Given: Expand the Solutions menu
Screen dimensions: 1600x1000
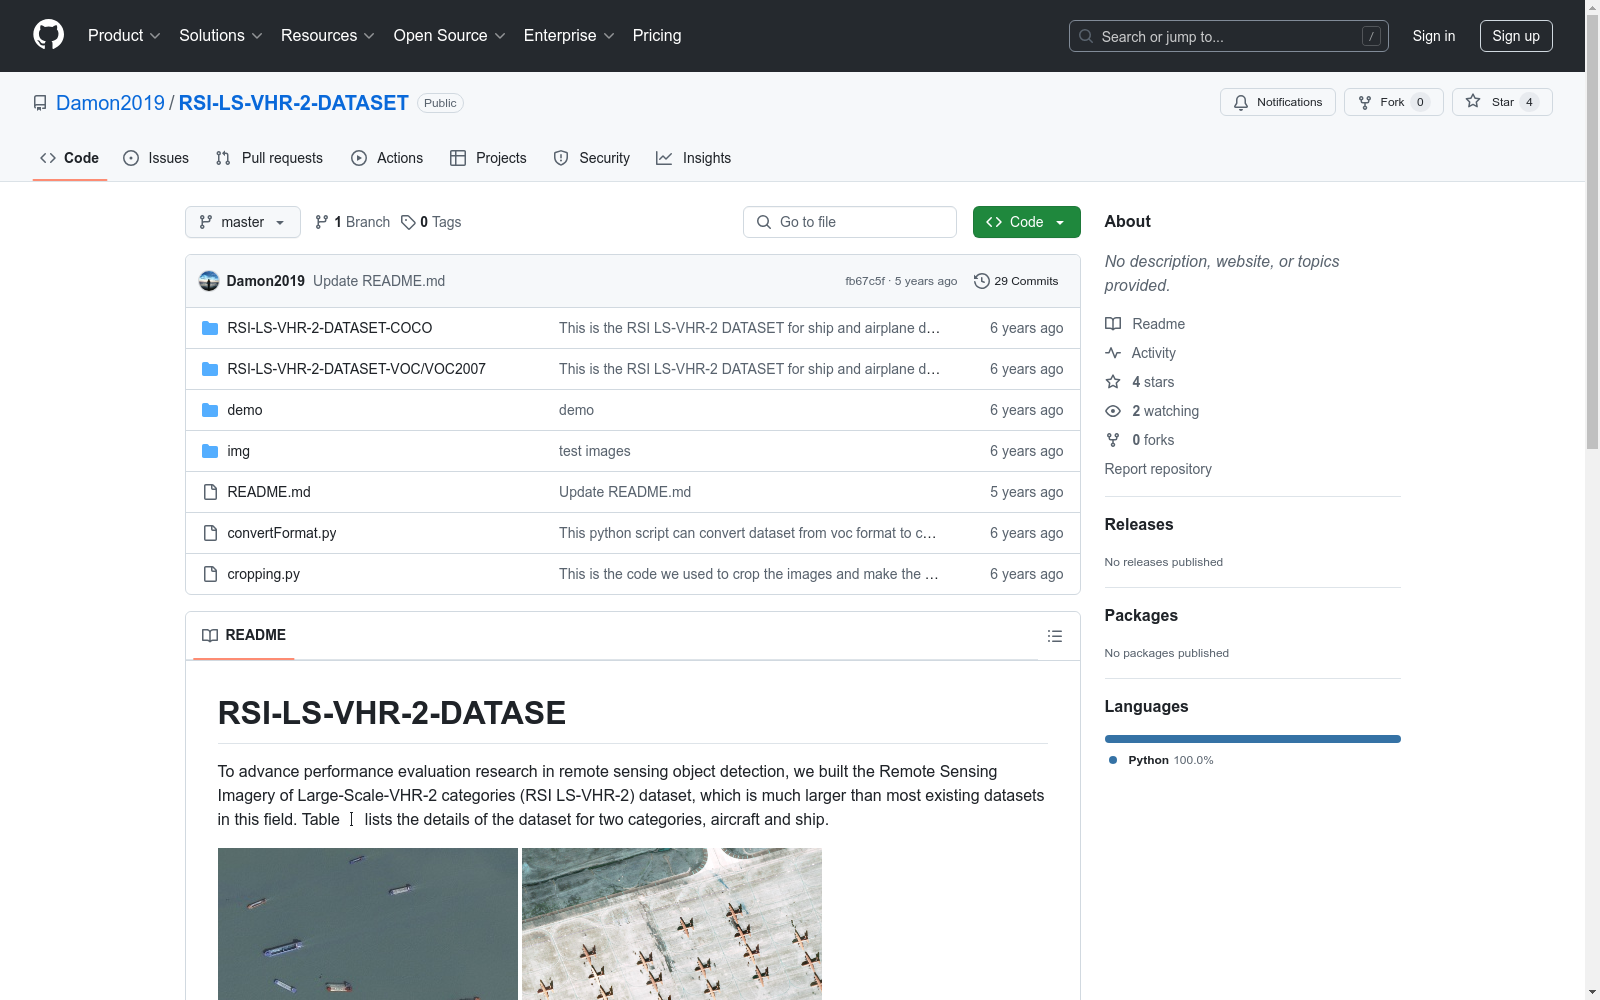Looking at the screenshot, I should (x=221, y=35).
